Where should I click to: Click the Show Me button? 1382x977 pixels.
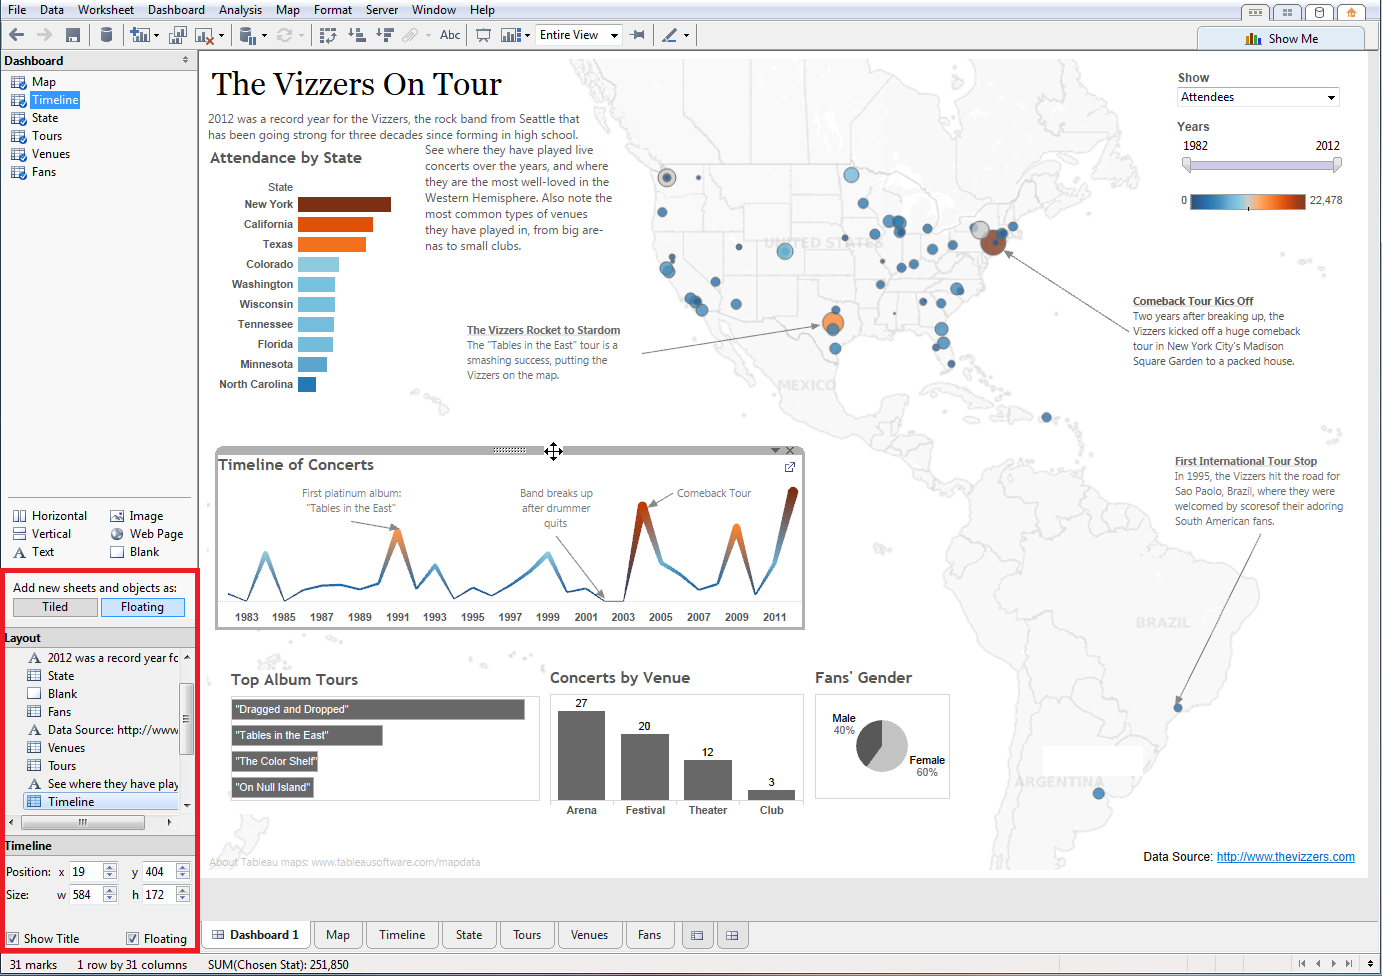click(1281, 38)
